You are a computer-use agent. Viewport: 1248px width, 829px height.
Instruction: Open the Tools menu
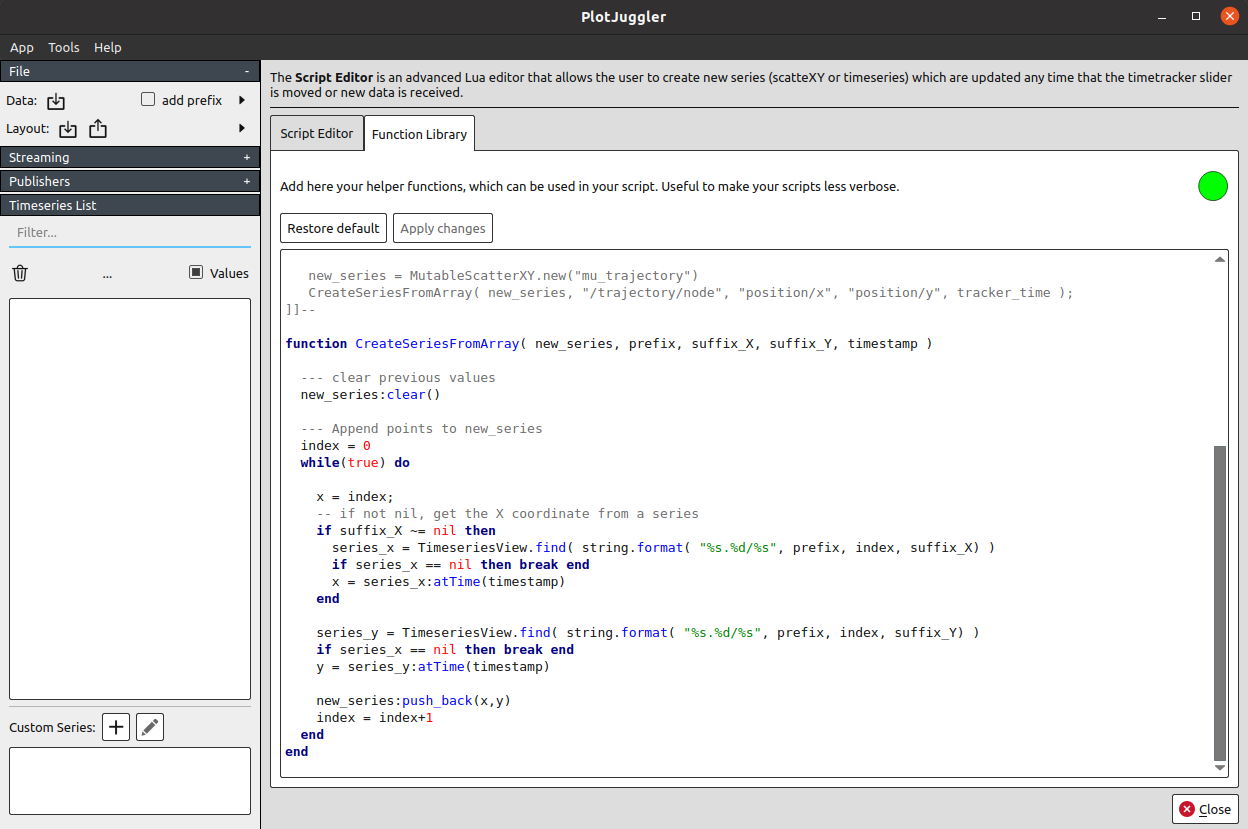[x=64, y=47]
